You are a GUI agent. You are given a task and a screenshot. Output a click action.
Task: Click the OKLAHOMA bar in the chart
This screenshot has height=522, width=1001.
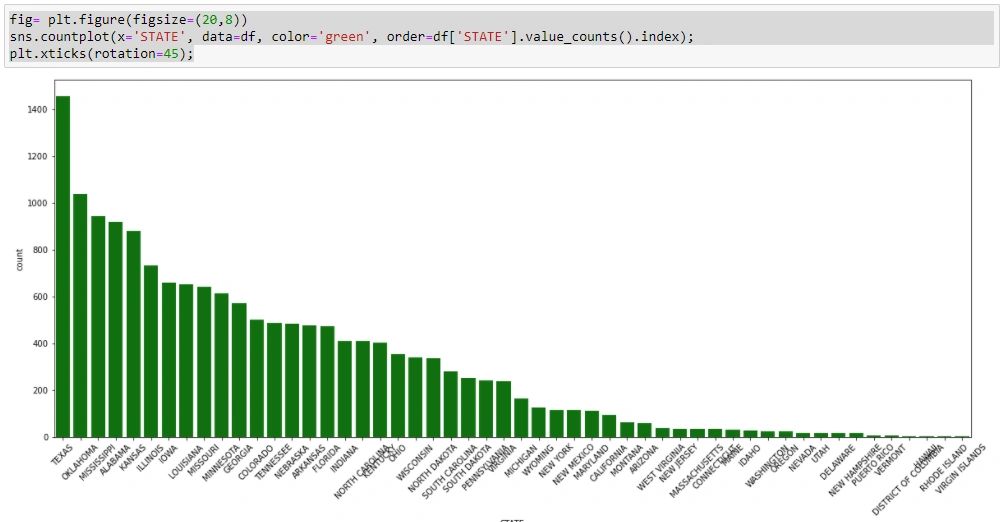[x=80, y=315]
